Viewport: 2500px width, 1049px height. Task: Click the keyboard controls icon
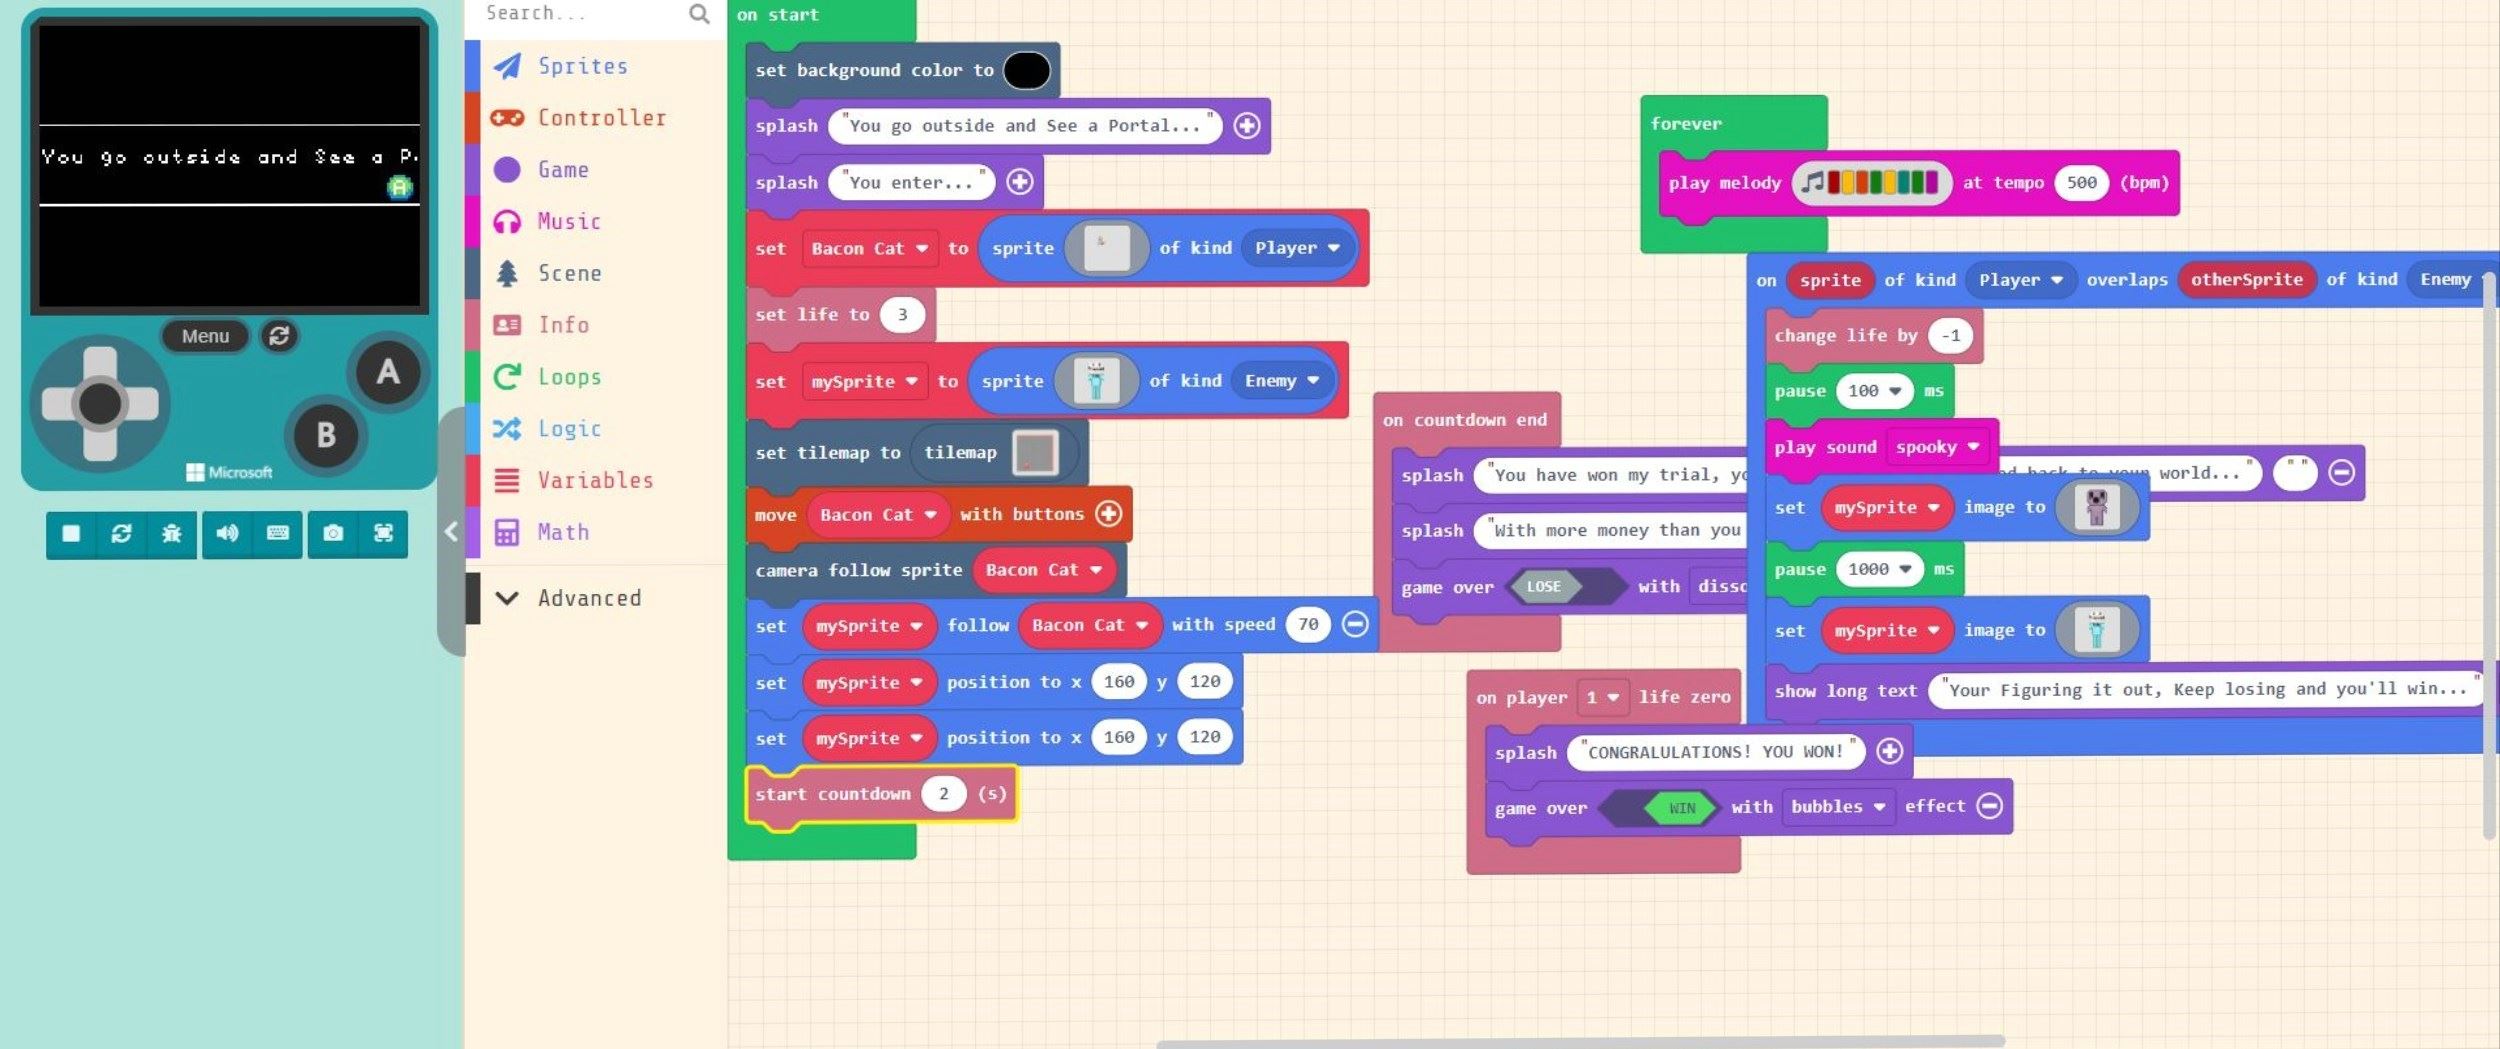click(278, 534)
